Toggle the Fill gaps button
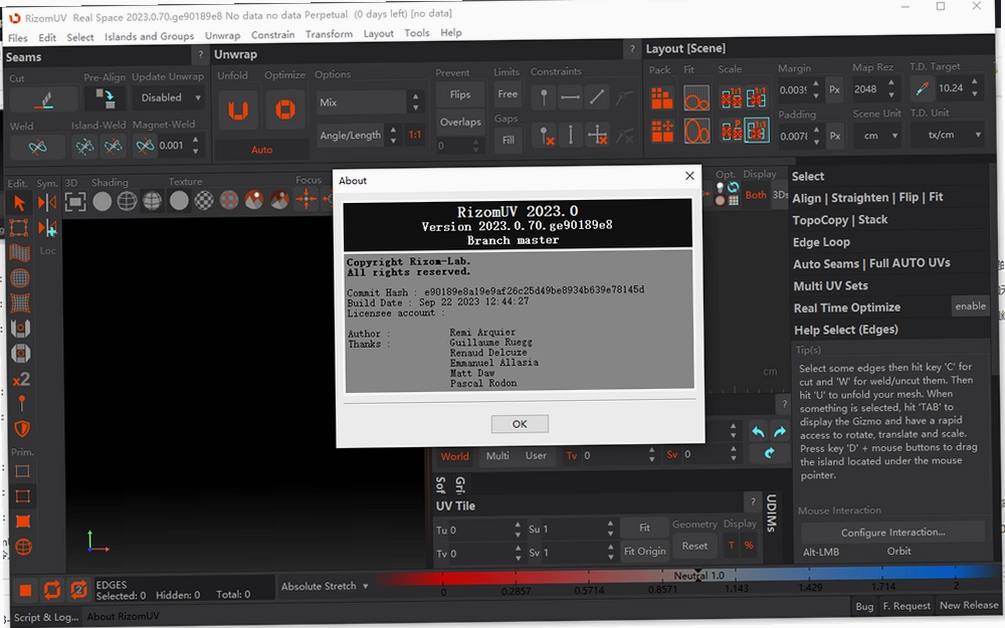 coord(508,140)
